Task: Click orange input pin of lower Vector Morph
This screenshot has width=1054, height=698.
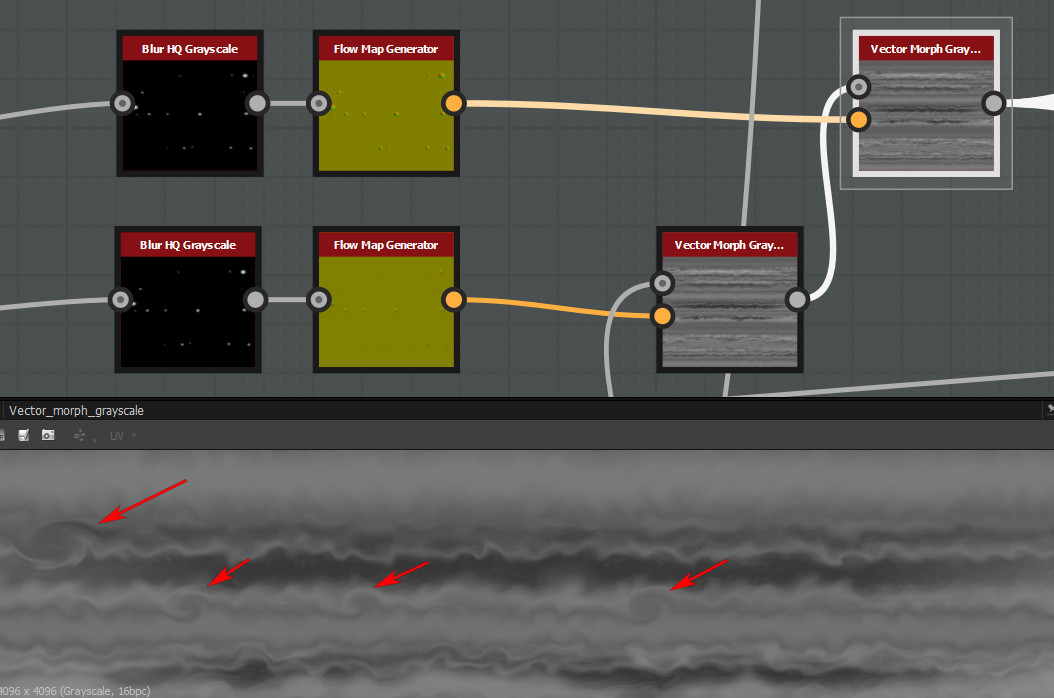Action: pos(662,315)
